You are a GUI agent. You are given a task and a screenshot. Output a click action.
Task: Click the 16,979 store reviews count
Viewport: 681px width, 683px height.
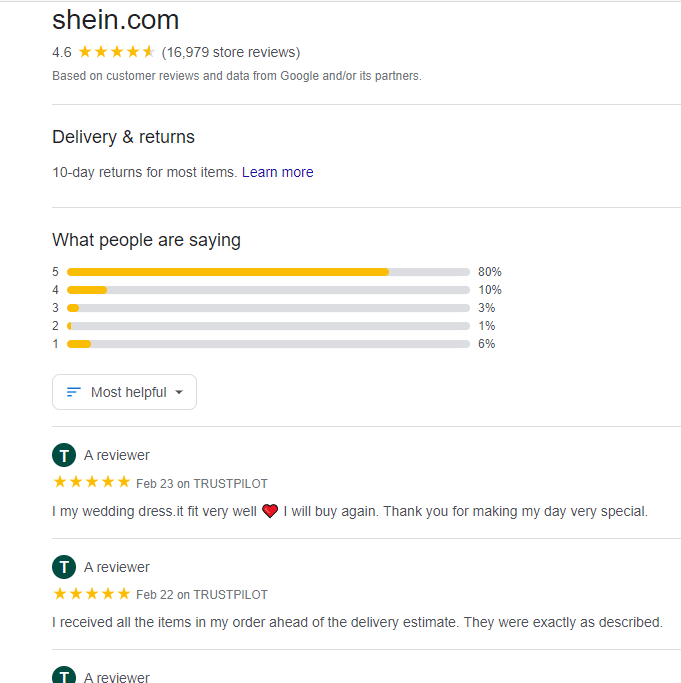click(231, 52)
